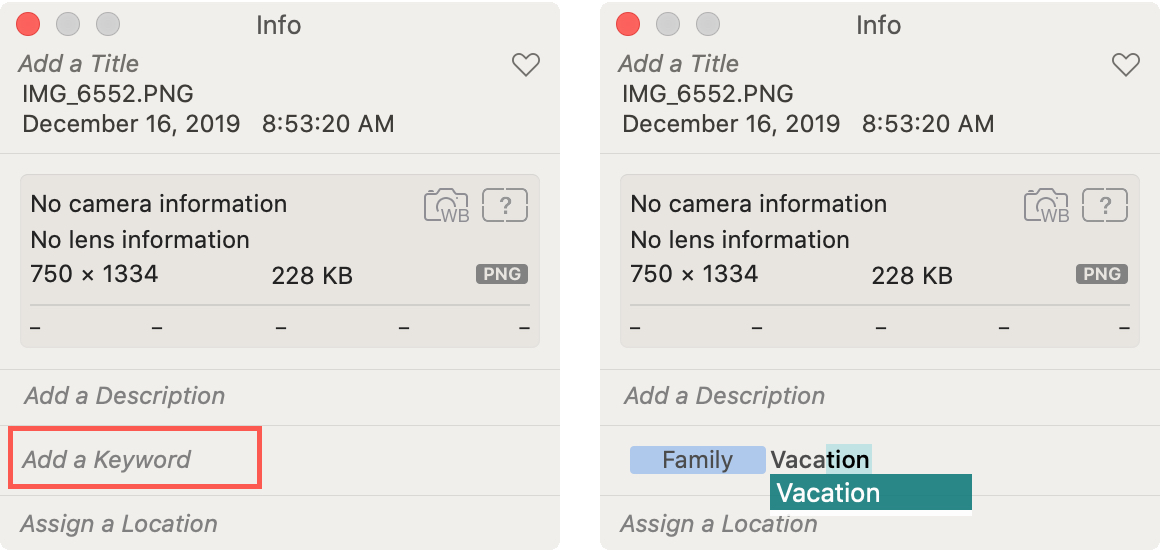Click the PNG badge in left panel
1160x550 pixels.
pyautogui.click(x=502, y=275)
